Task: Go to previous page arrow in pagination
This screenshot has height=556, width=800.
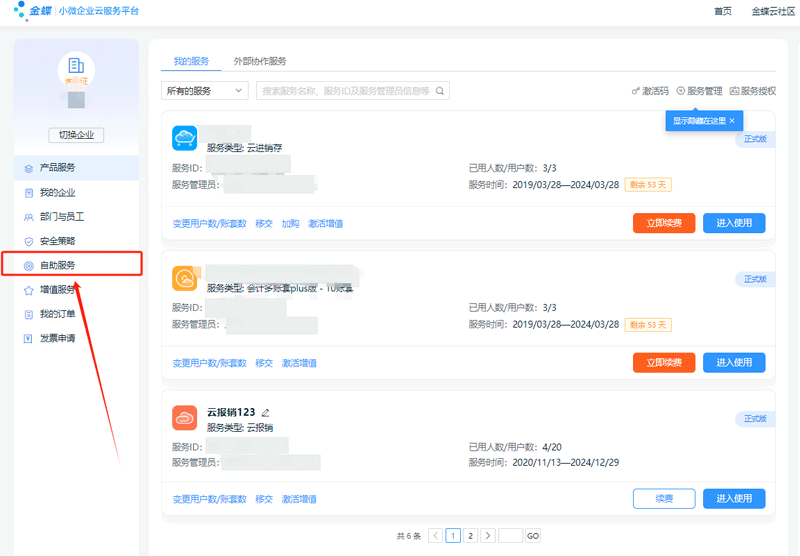Action: (x=435, y=536)
